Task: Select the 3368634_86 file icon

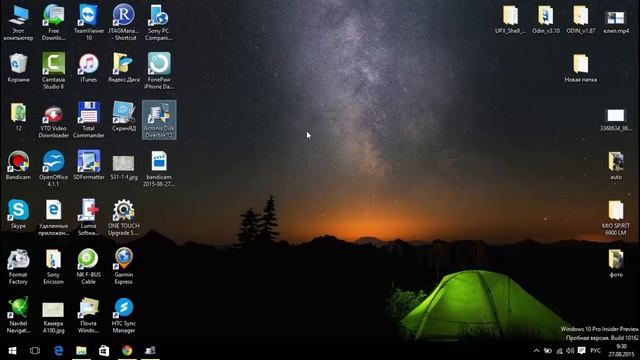Action: click(x=616, y=120)
